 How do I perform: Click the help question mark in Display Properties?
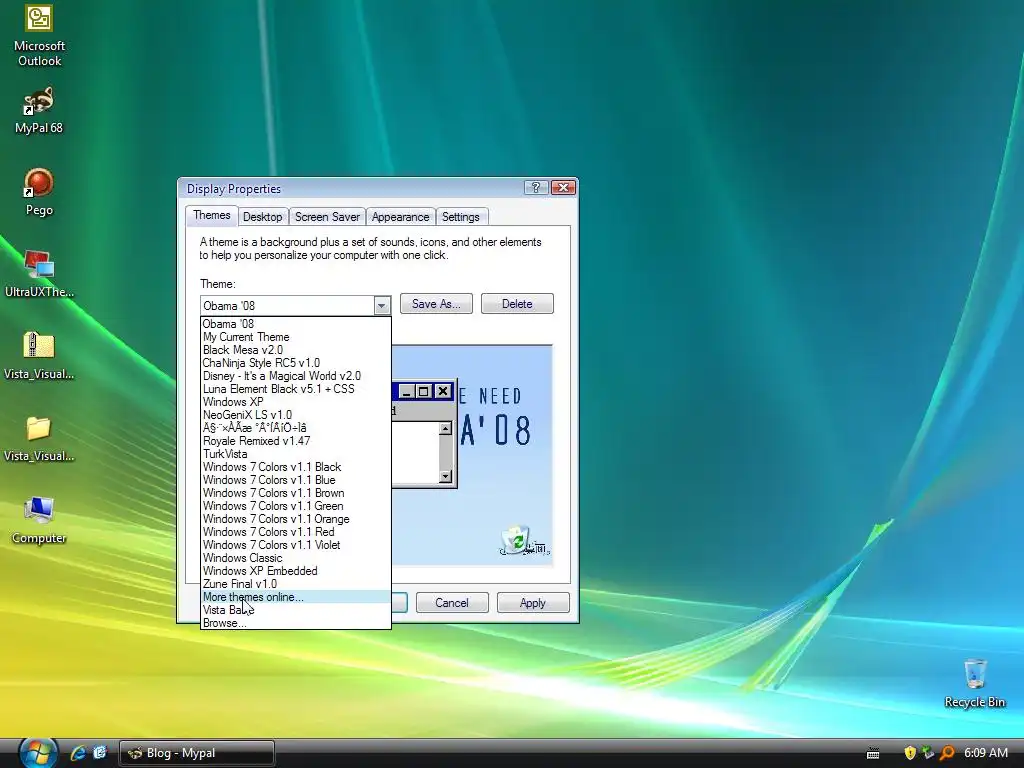pyautogui.click(x=536, y=188)
